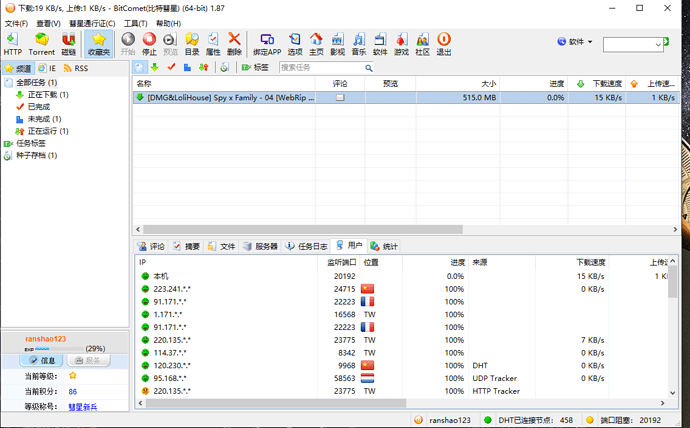Open the Games (游戏) toolbar icon
Screen dimensions: 690x428
401,44
